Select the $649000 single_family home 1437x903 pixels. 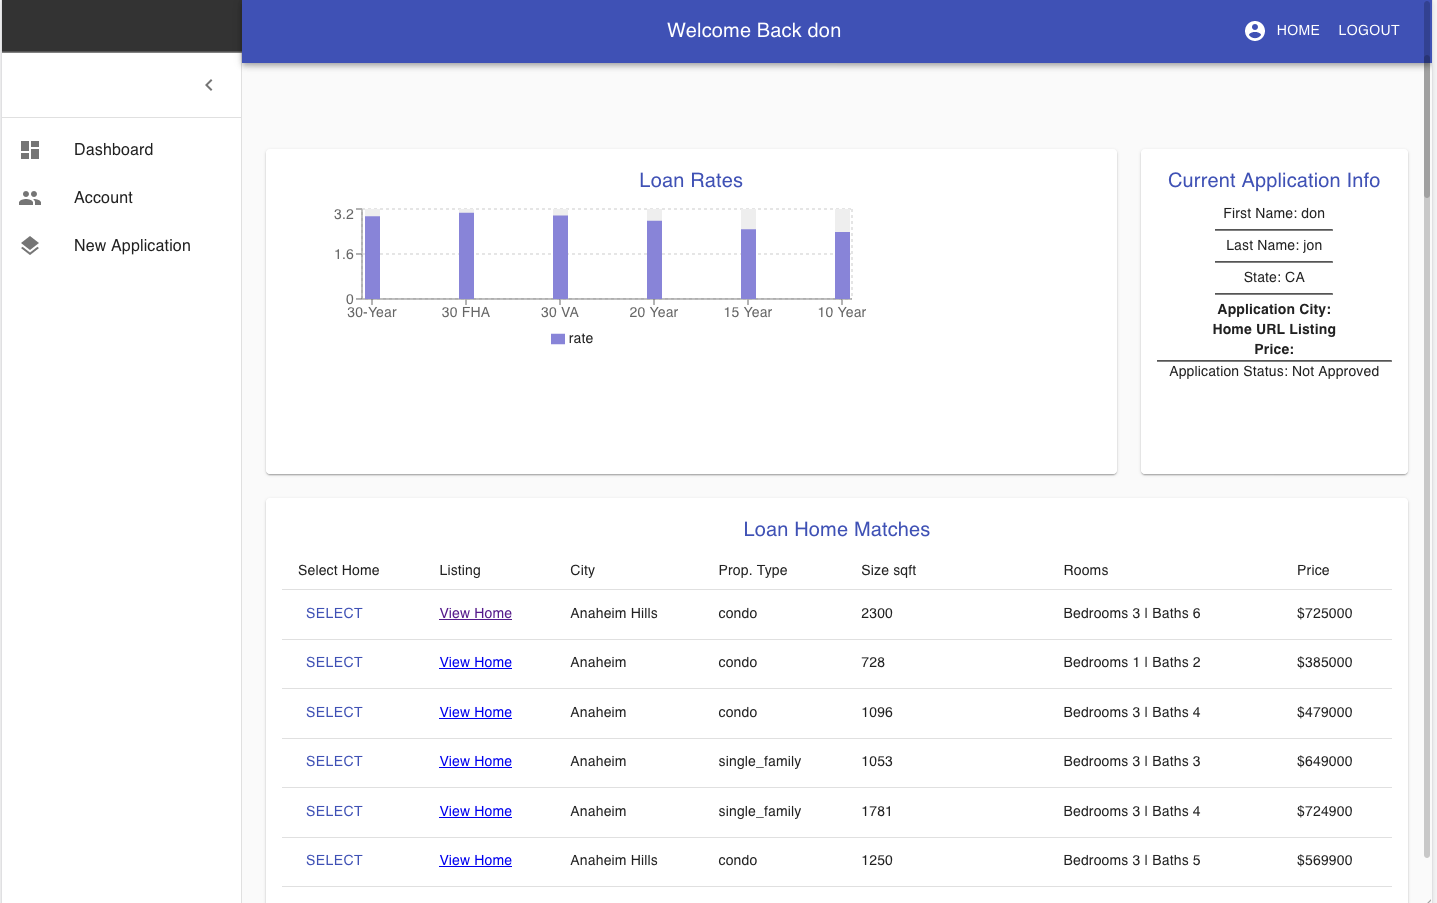tap(334, 762)
